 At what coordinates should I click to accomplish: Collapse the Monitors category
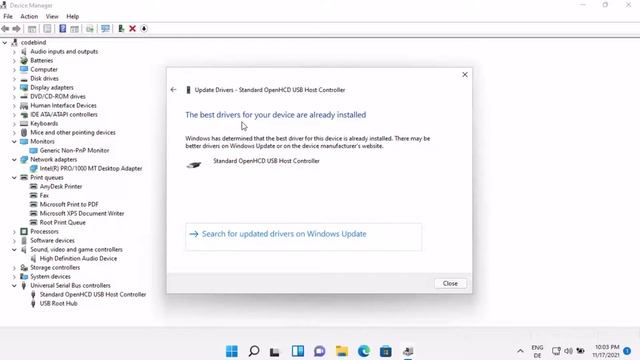click(14, 141)
